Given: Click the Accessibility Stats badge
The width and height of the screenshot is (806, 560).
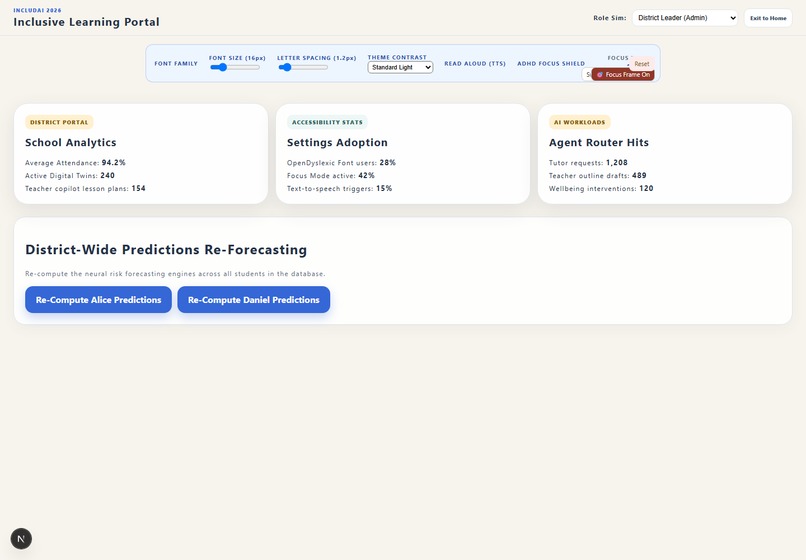Looking at the screenshot, I should pyautogui.click(x=327, y=122).
